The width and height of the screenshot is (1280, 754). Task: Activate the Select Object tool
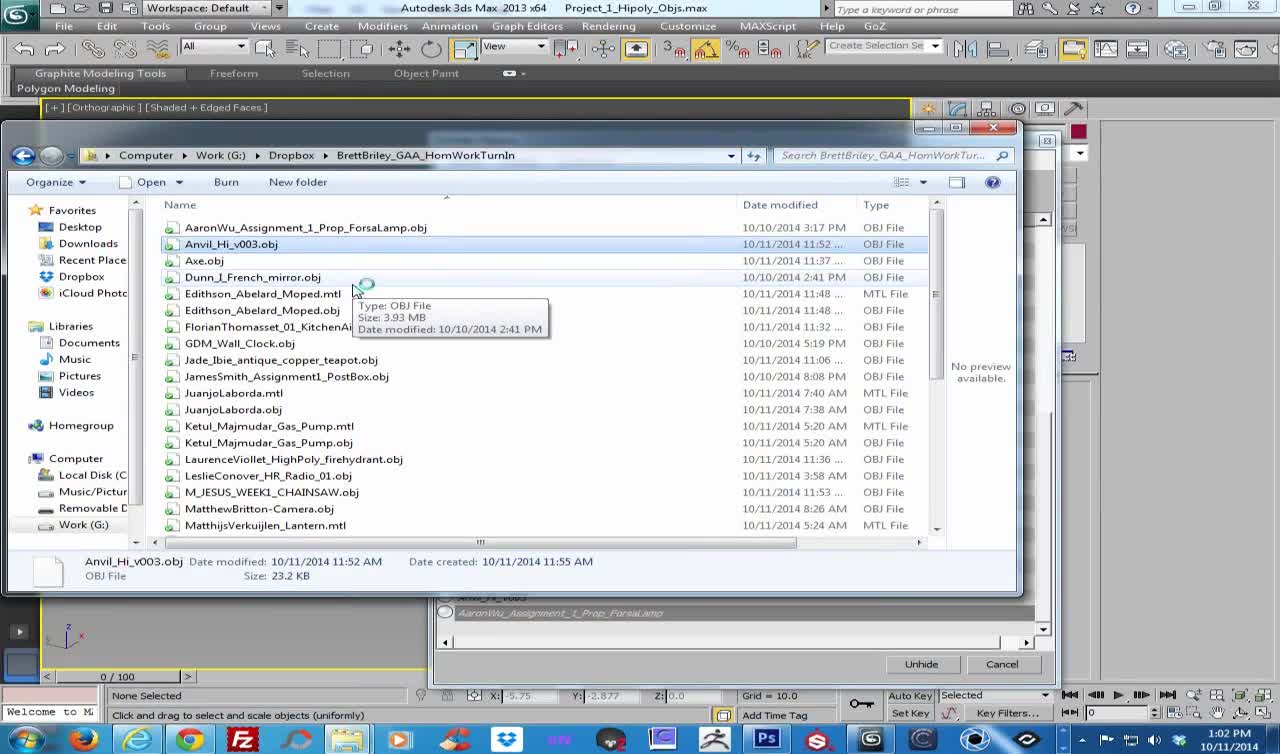coord(265,48)
